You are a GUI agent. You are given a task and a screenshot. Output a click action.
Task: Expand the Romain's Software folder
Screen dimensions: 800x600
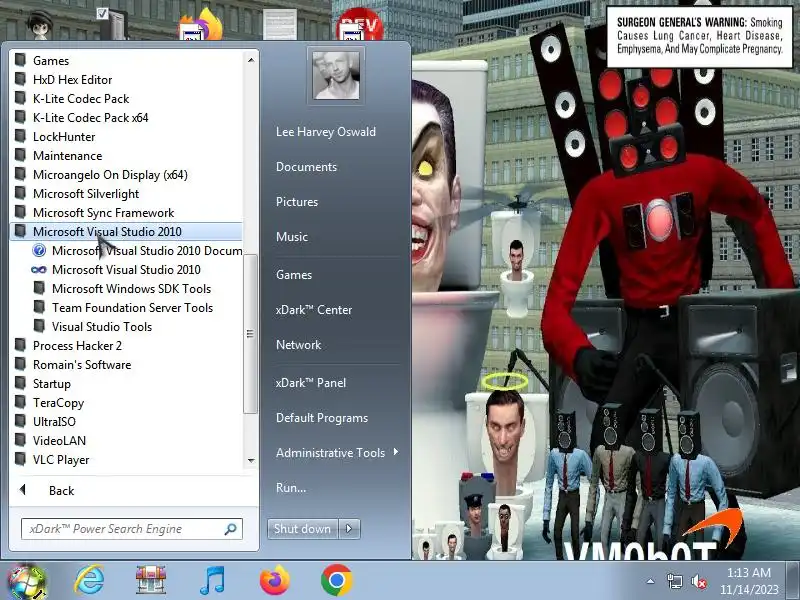[126, 365]
